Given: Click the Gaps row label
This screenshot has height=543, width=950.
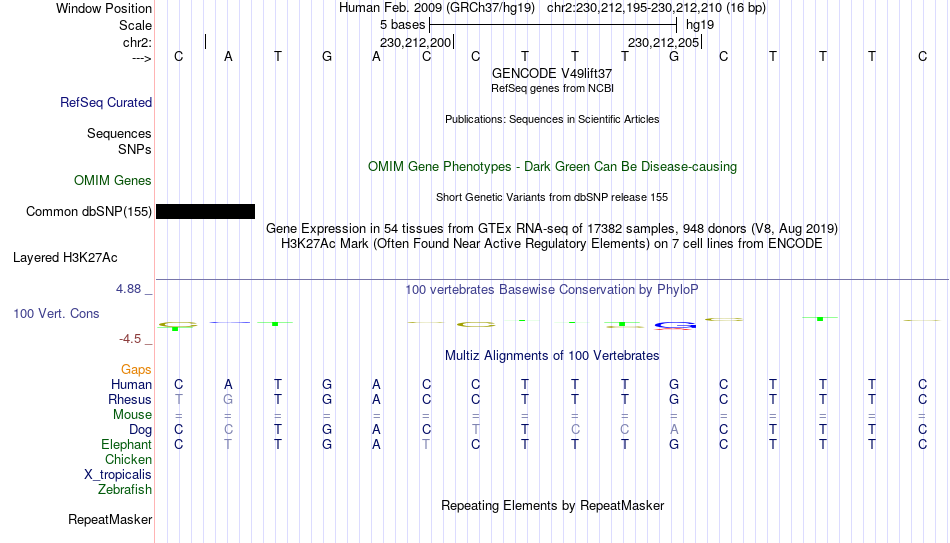Looking at the screenshot, I should [x=136, y=370].
